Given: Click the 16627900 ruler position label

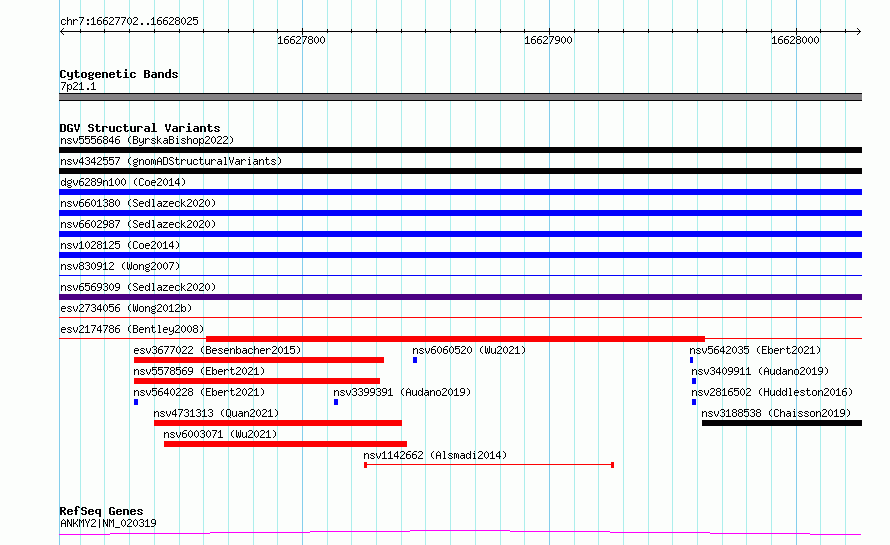Looking at the screenshot, I should click(x=548, y=40).
